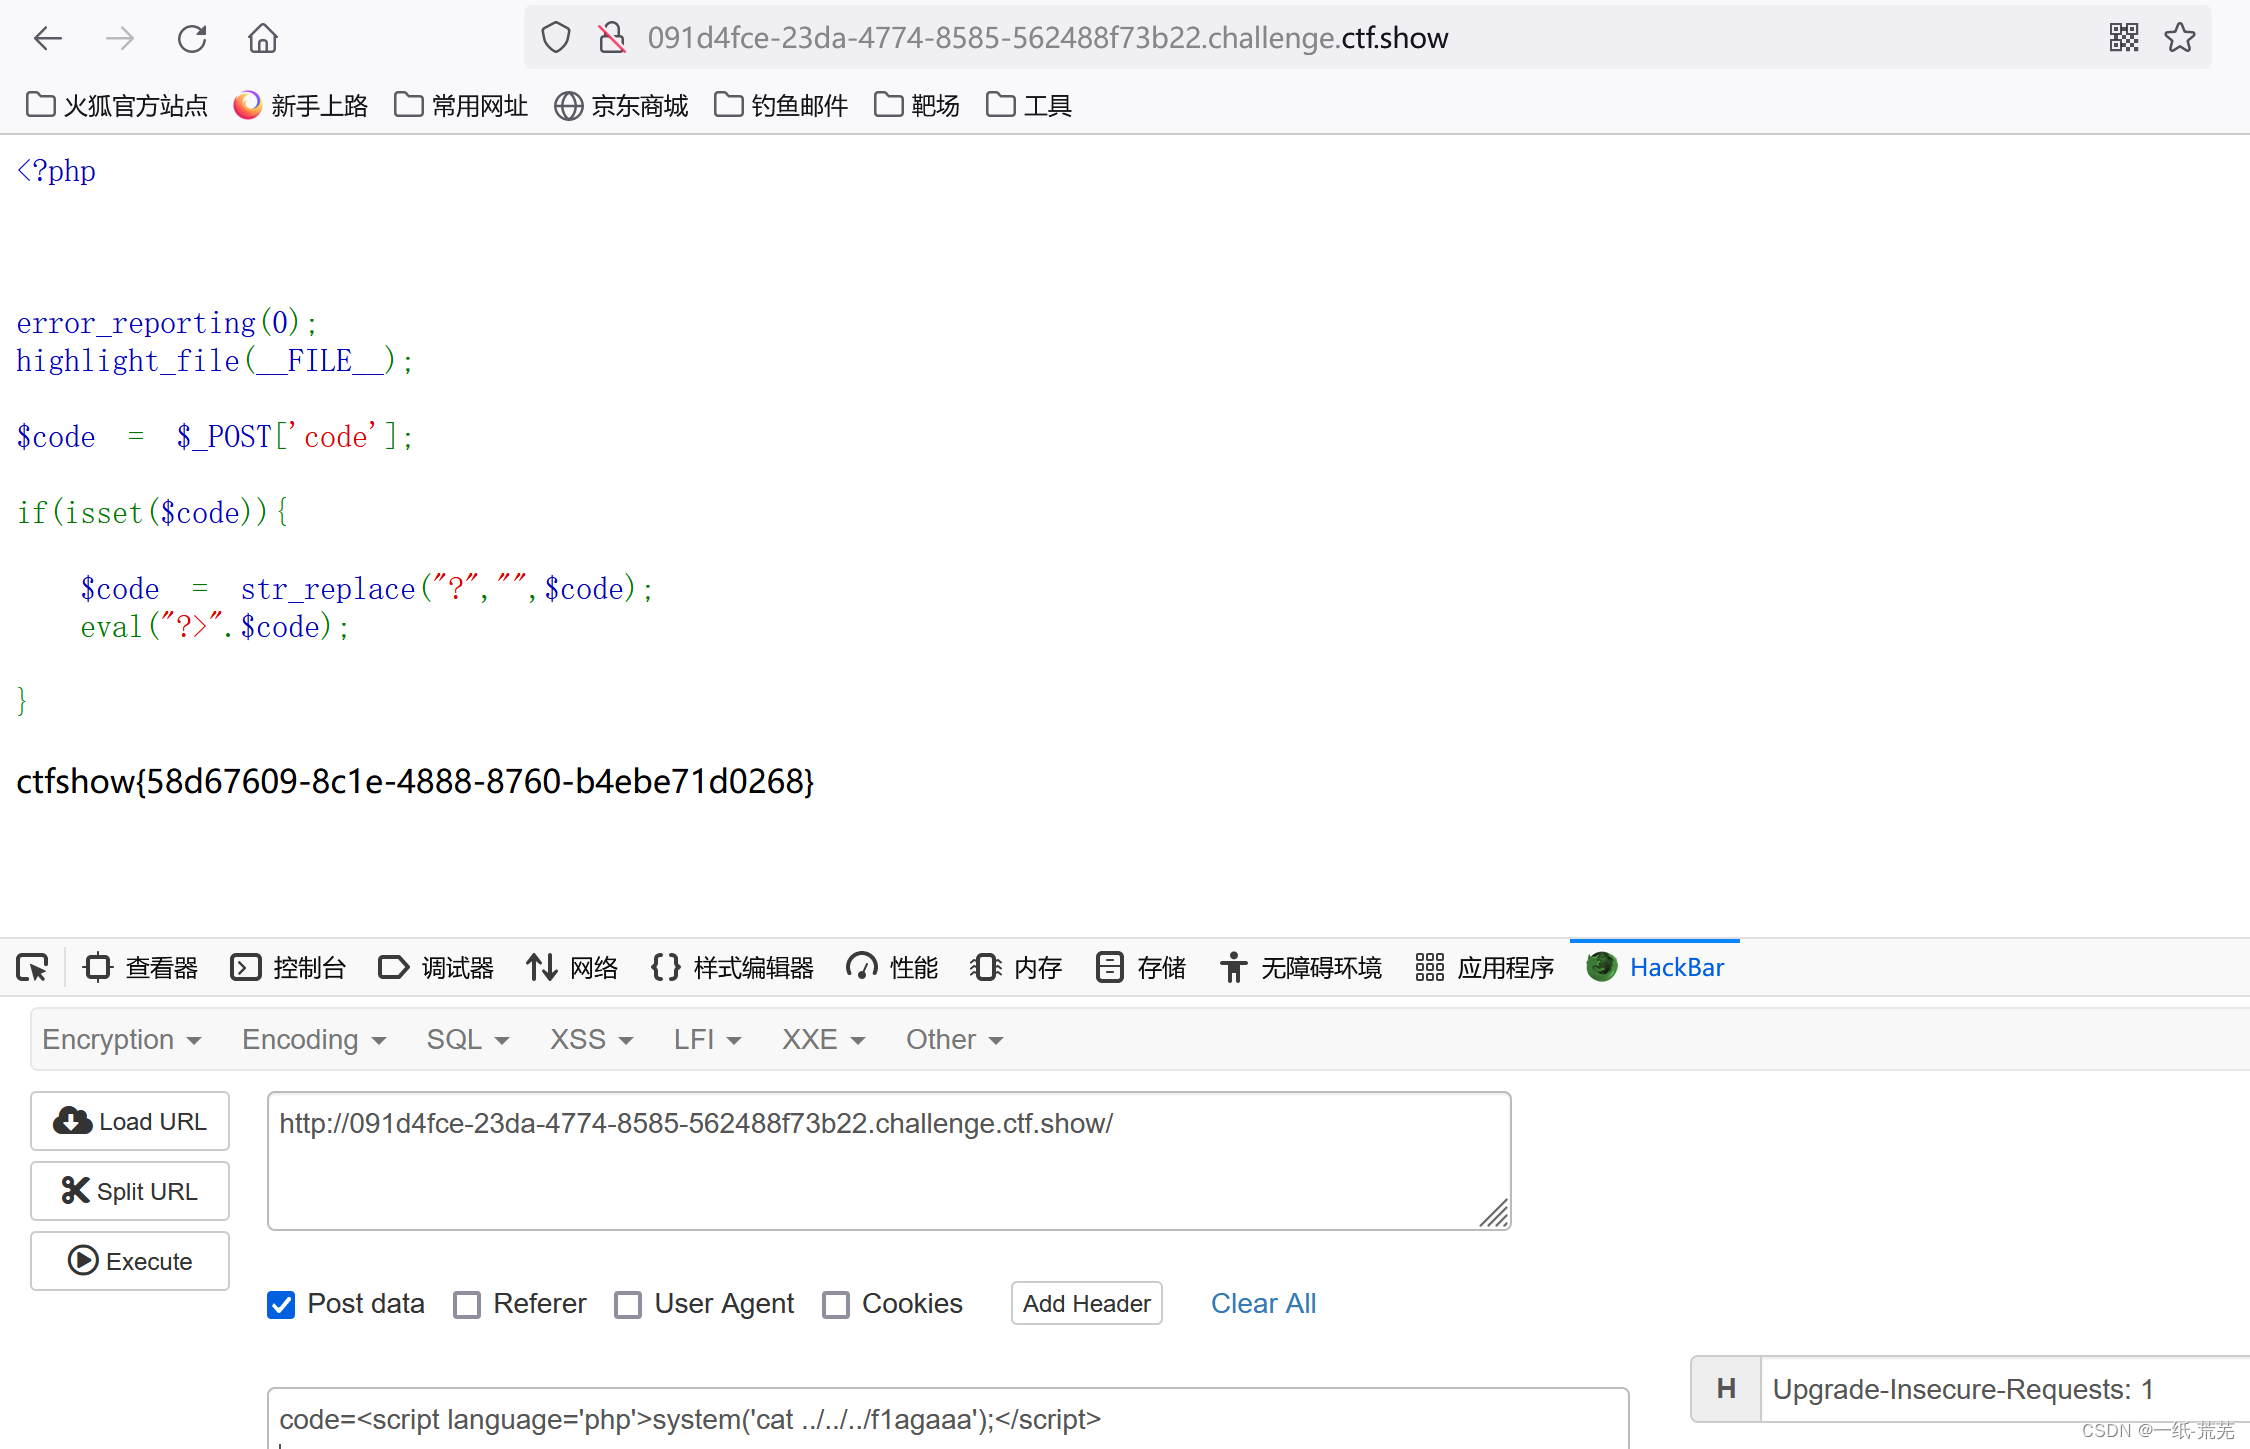Edit the Upgrade-Insecure-Requests header field
The image size is (2250, 1449).
click(2005, 1389)
